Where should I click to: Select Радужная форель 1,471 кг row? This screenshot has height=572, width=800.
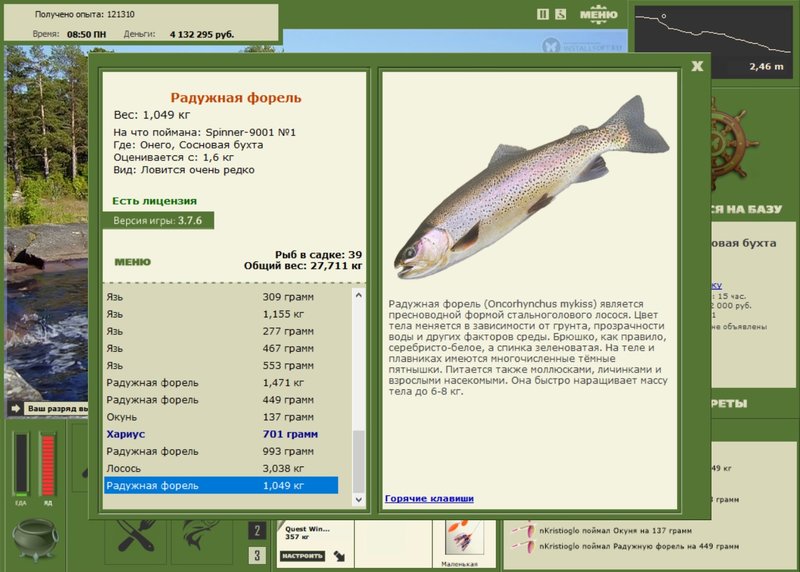coord(221,383)
